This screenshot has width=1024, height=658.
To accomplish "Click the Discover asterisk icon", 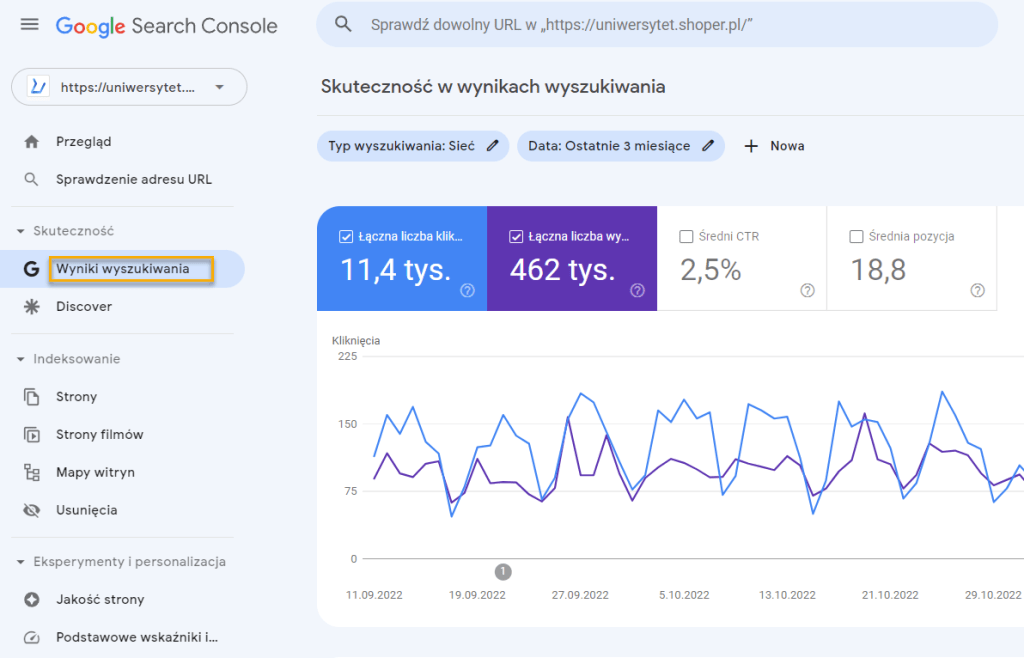I will [x=31, y=307].
